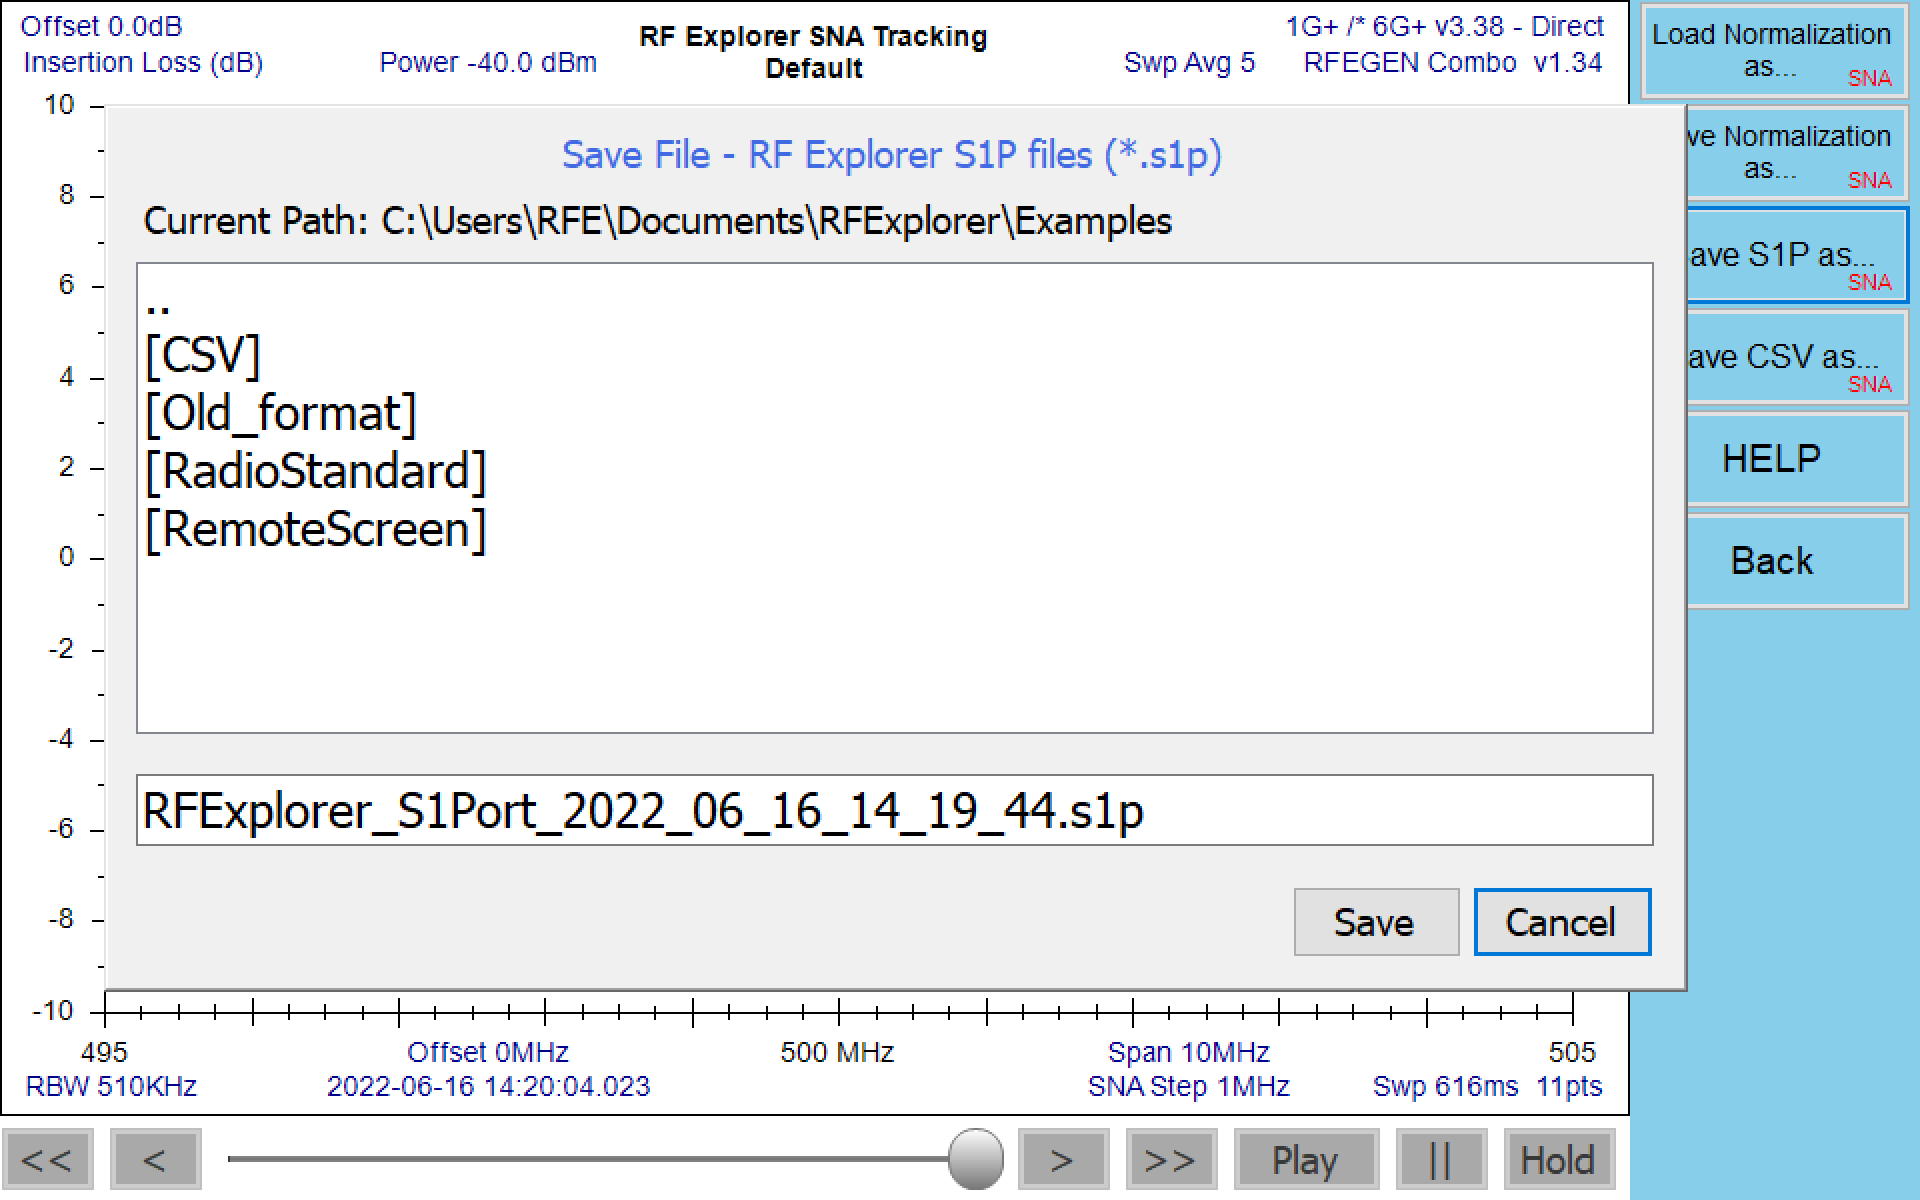Click the Current Path text
1920x1200 pixels.
(657, 221)
